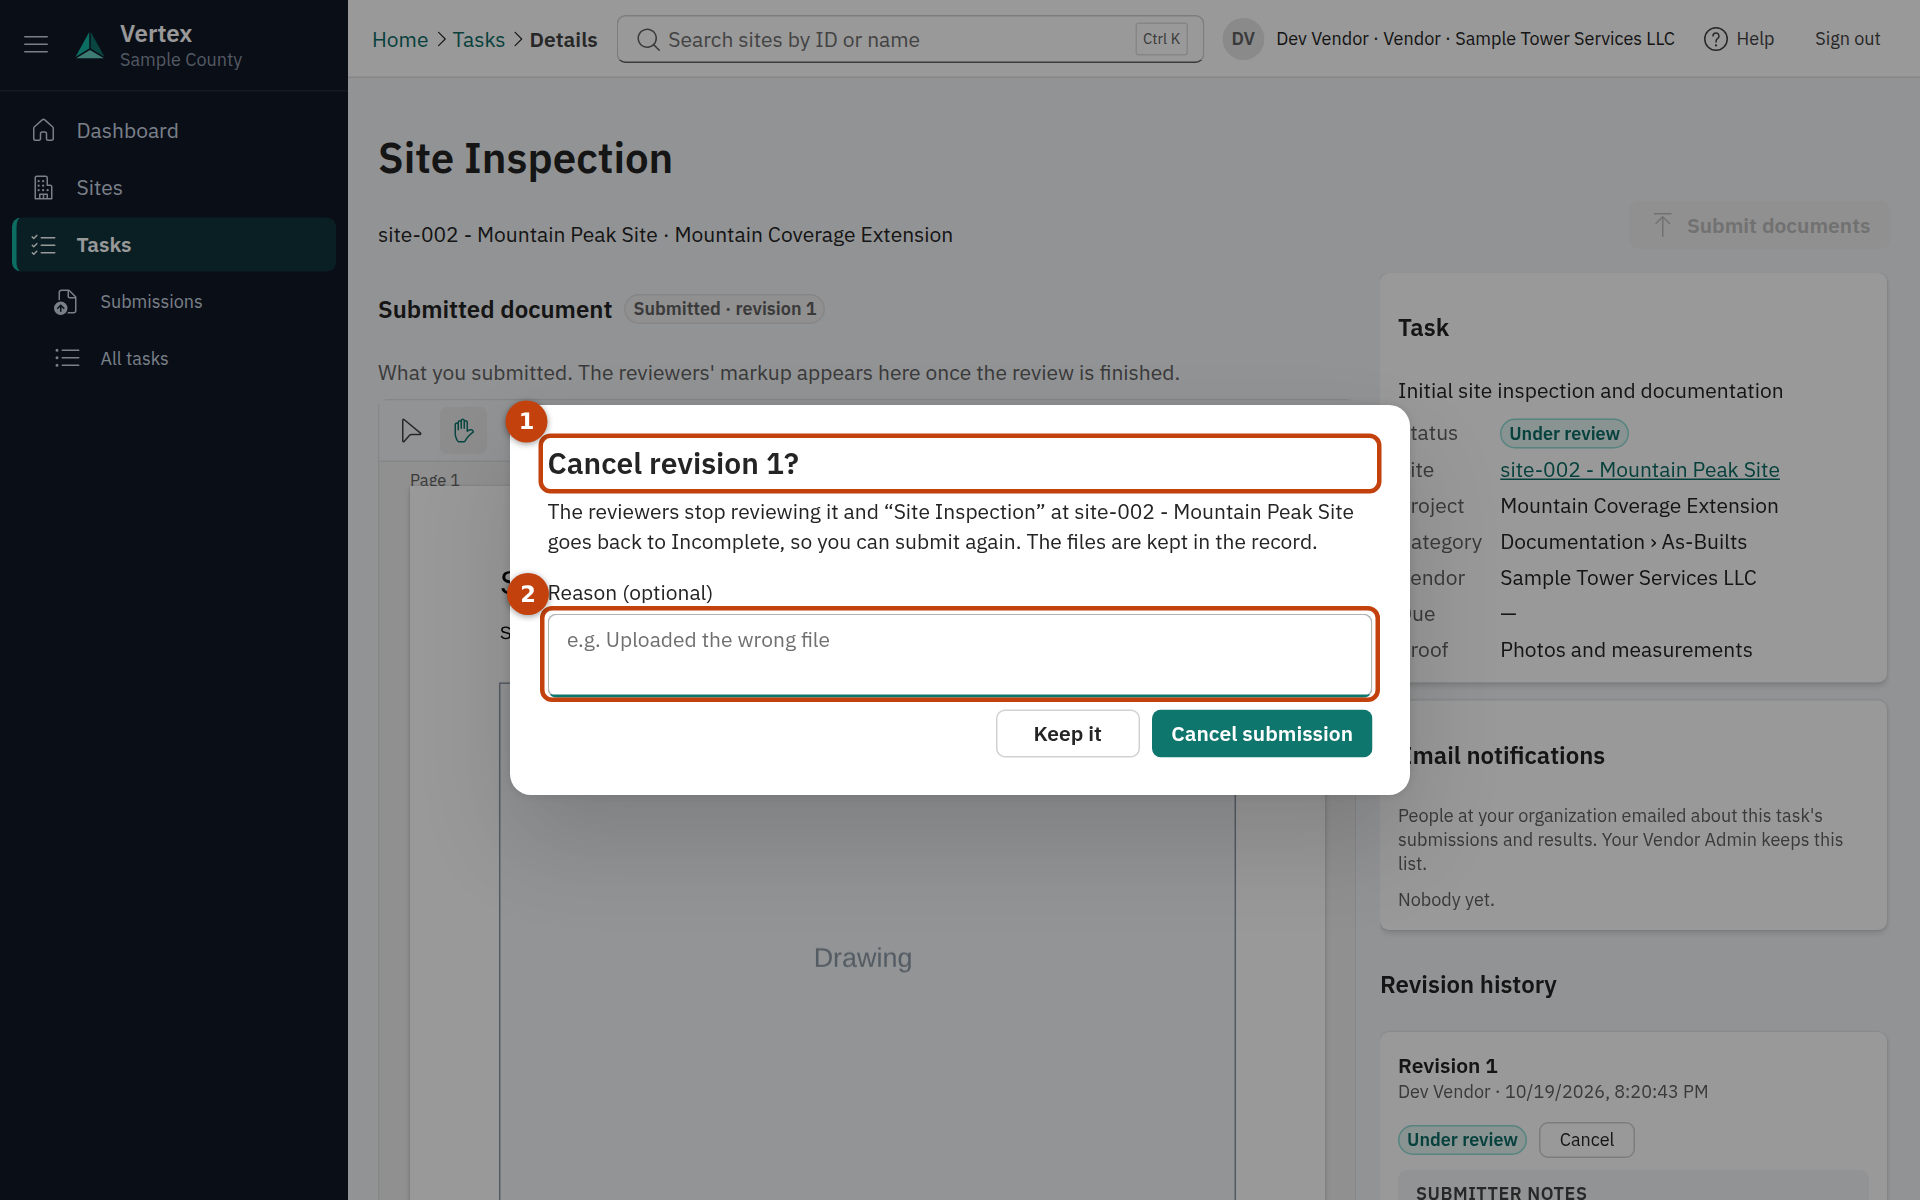1920x1200 pixels.
Task: Click the Sites building icon
Action: [x=43, y=188]
